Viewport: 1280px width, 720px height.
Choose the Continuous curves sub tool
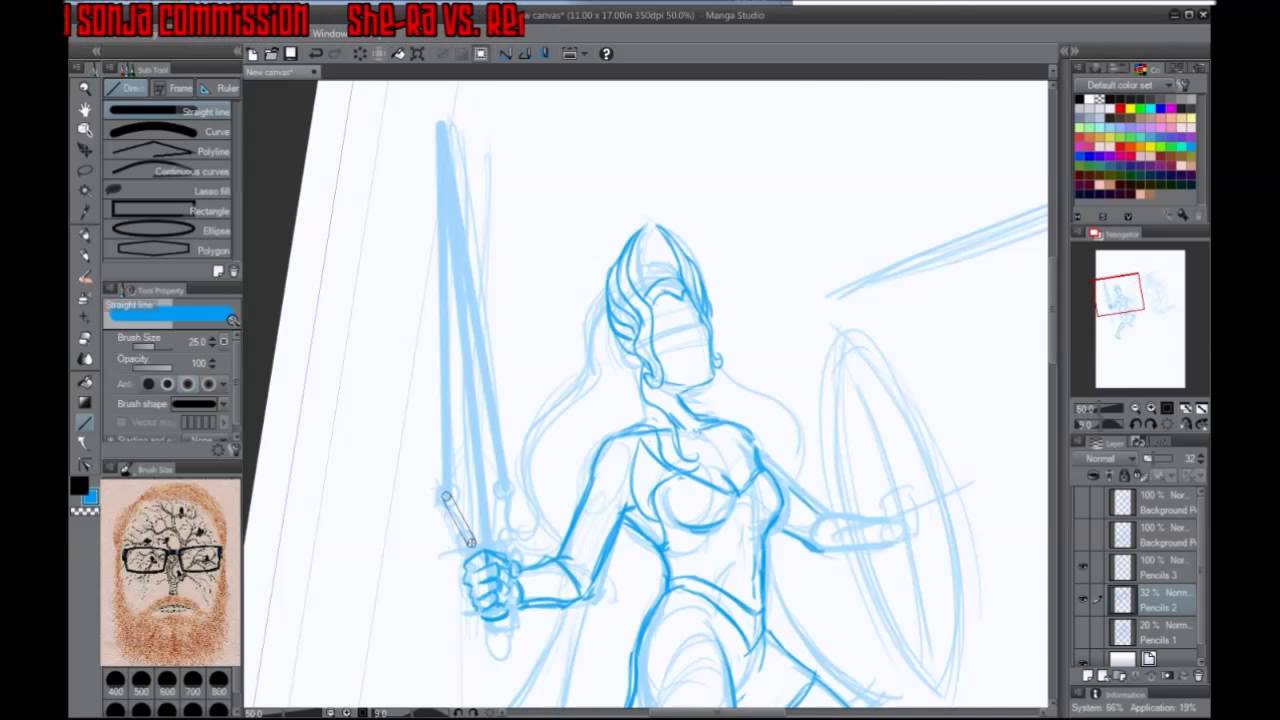click(x=170, y=171)
